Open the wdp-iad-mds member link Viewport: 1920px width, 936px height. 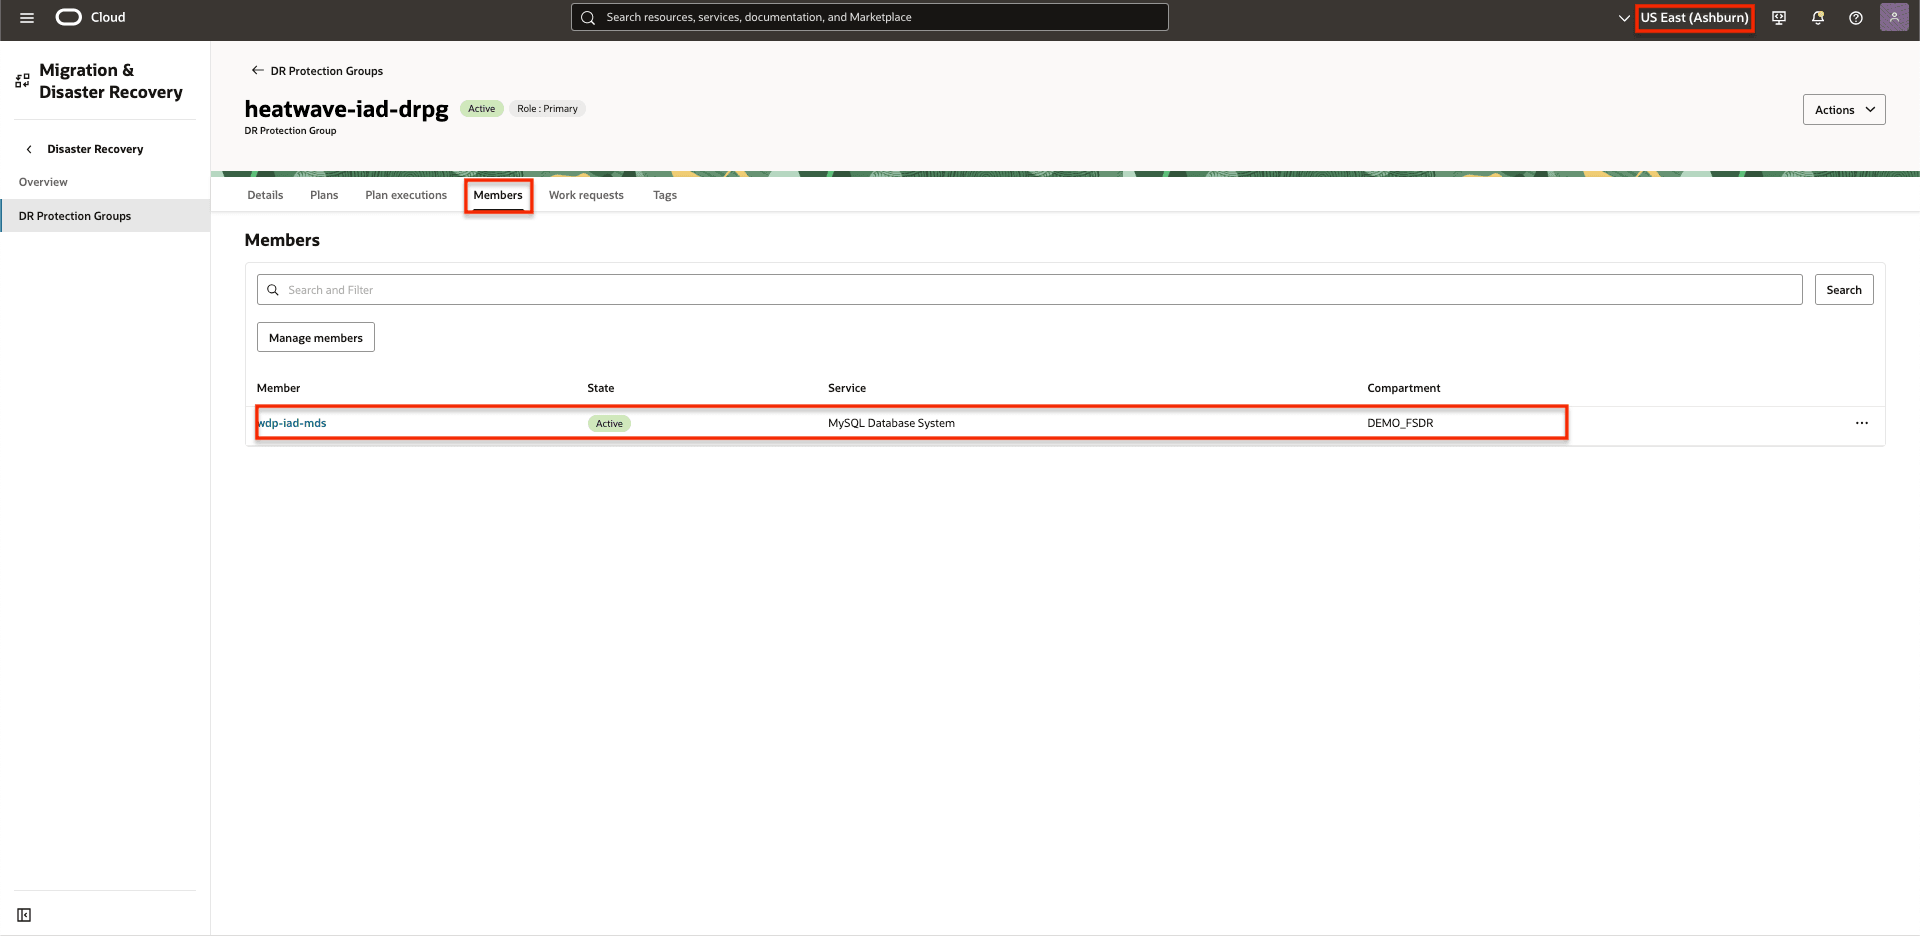coord(292,422)
